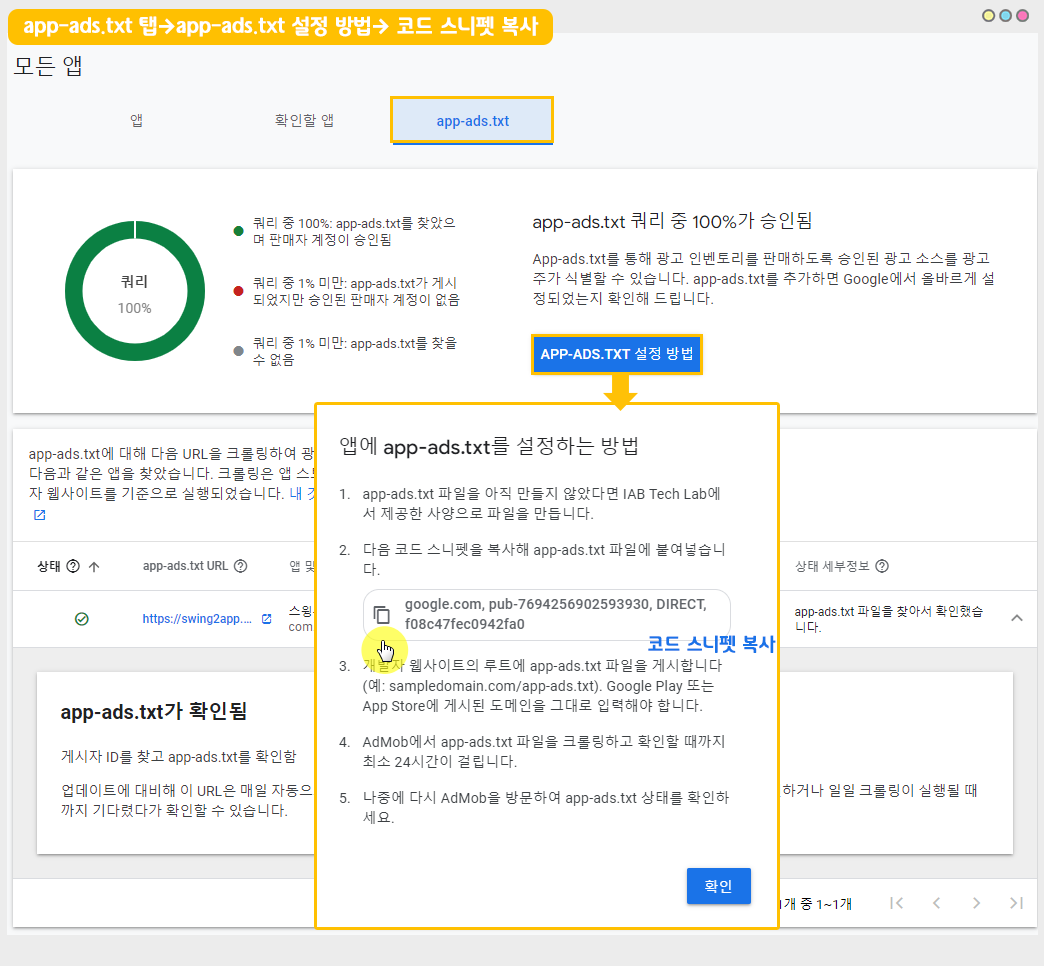Viewport: 1044px width, 966px height.
Task: Open external link icon beside swing2app URL
Action: (x=266, y=619)
